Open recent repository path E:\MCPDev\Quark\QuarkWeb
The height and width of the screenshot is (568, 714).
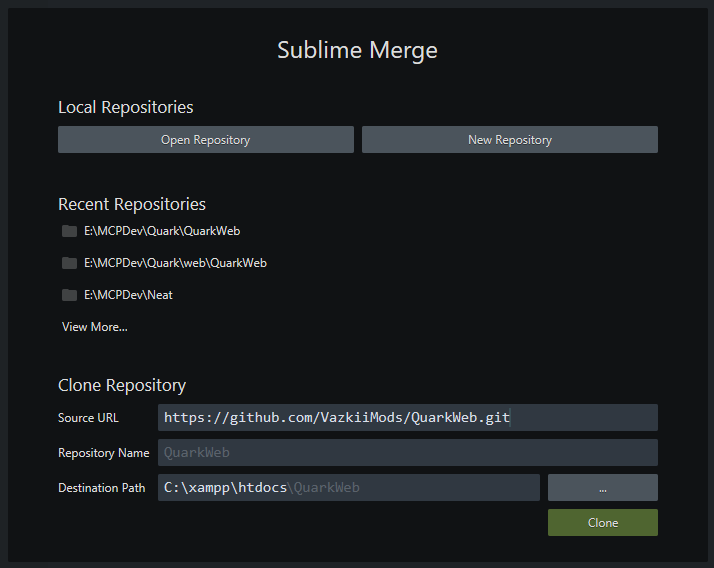(162, 231)
